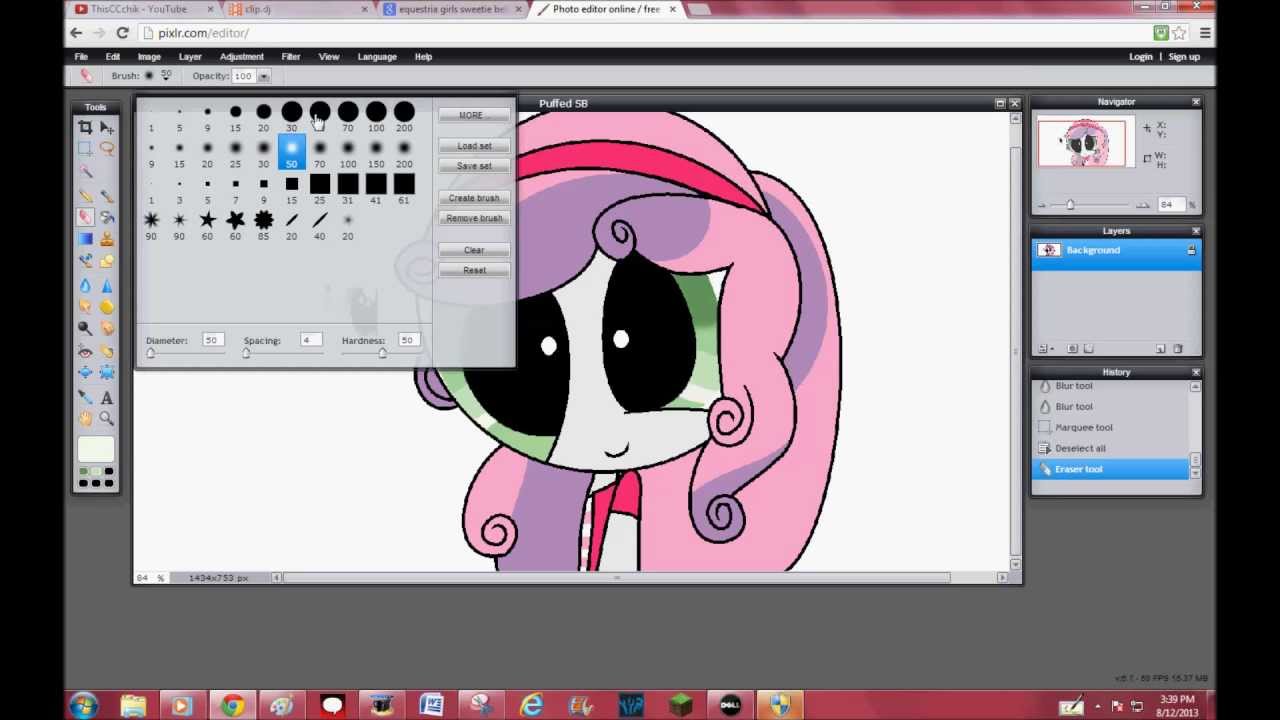Select the Pinch tool
The image size is (1280, 720).
click(106, 373)
